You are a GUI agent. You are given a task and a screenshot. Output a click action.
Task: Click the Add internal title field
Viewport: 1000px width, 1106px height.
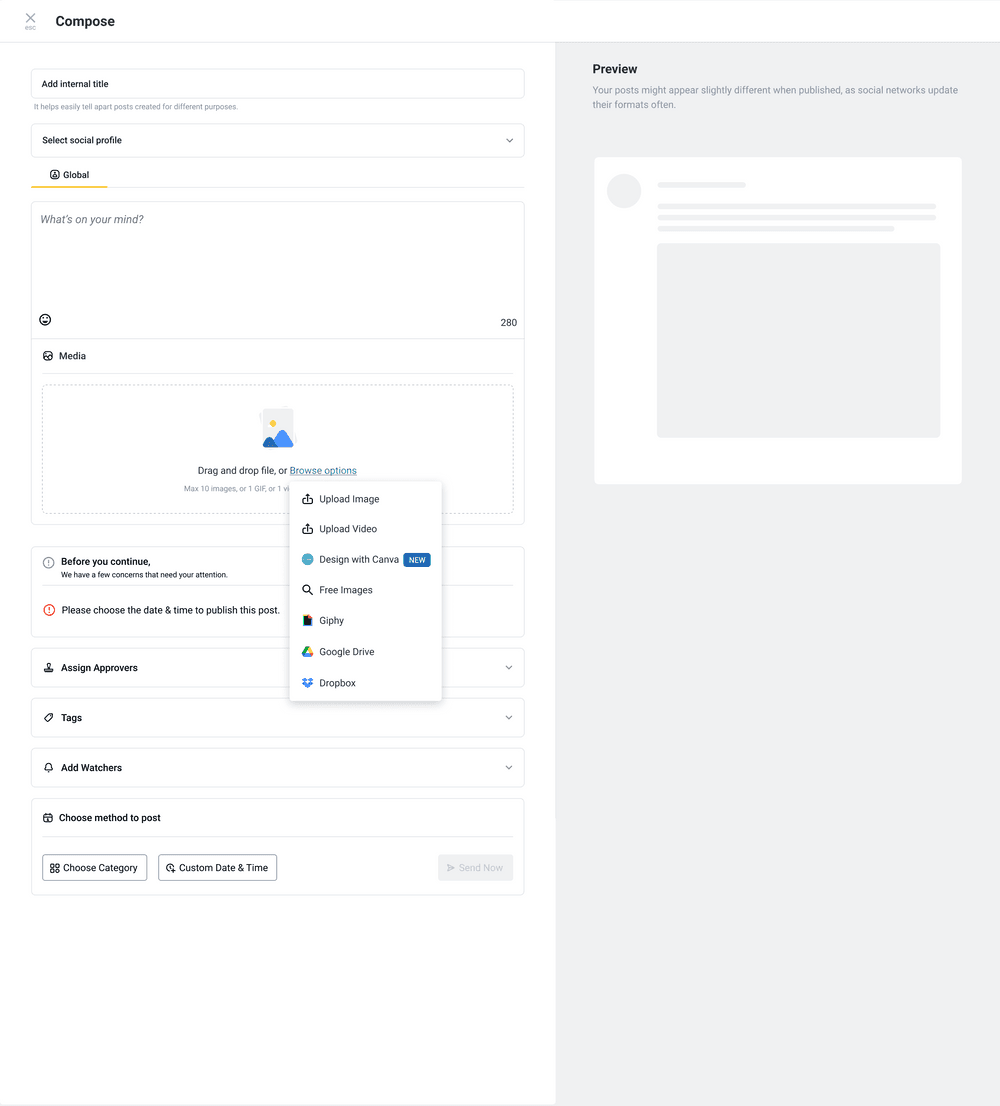point(277,84)
